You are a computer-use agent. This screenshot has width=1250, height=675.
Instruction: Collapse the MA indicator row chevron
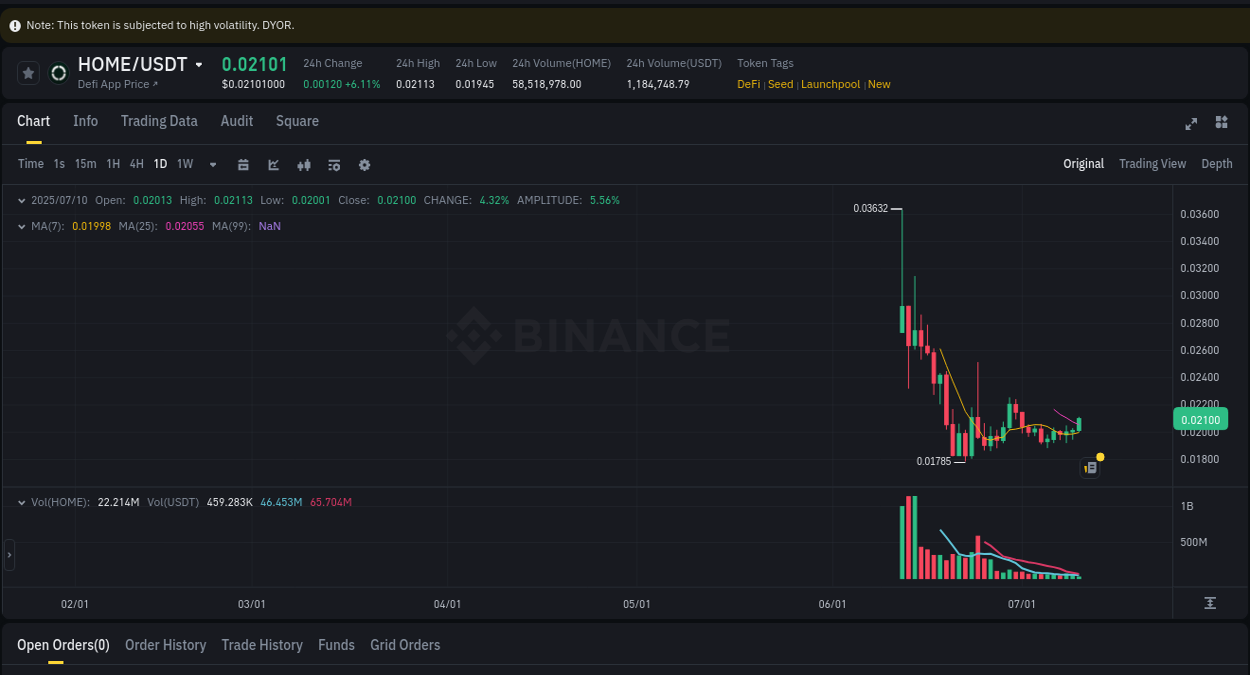(x=21, y=226)
